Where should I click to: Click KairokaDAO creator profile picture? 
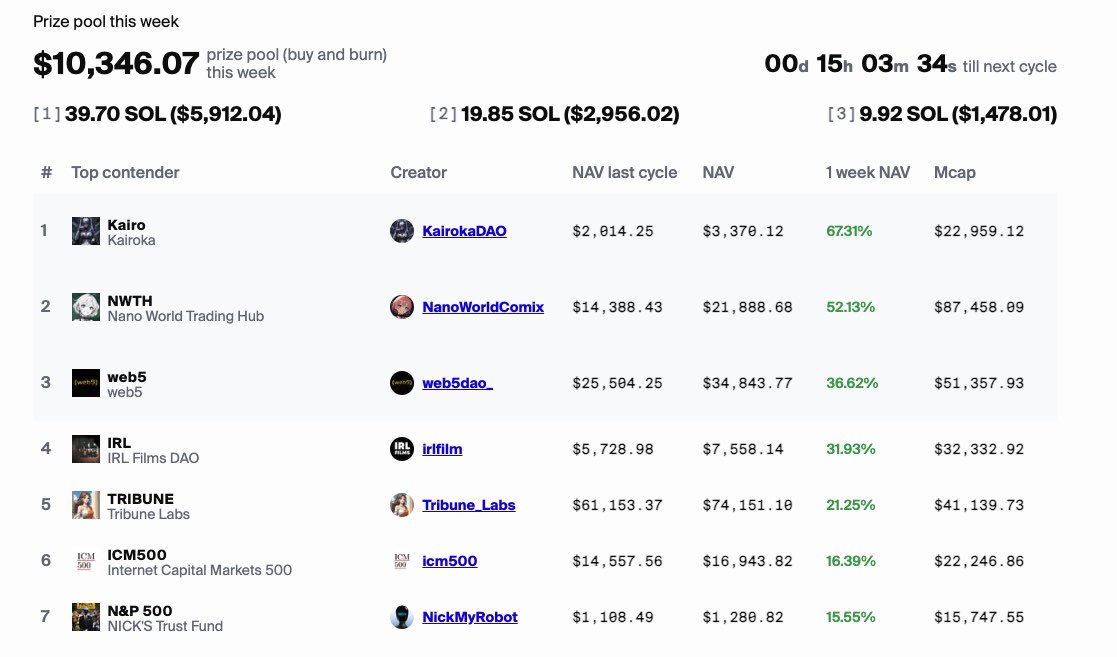(x=402, y=231)
